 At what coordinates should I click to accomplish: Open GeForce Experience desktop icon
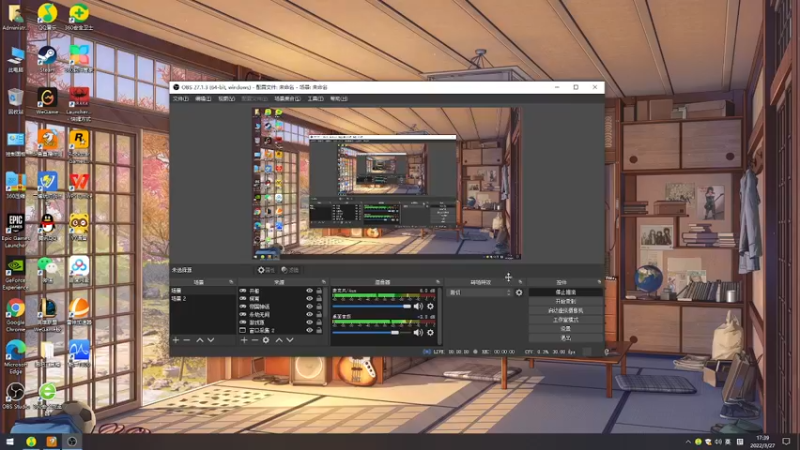pyautogui.click(x=15, y=273)
